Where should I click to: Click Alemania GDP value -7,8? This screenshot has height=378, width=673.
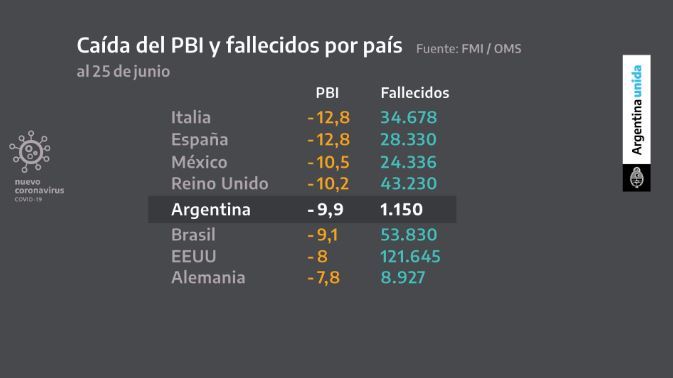324,278
